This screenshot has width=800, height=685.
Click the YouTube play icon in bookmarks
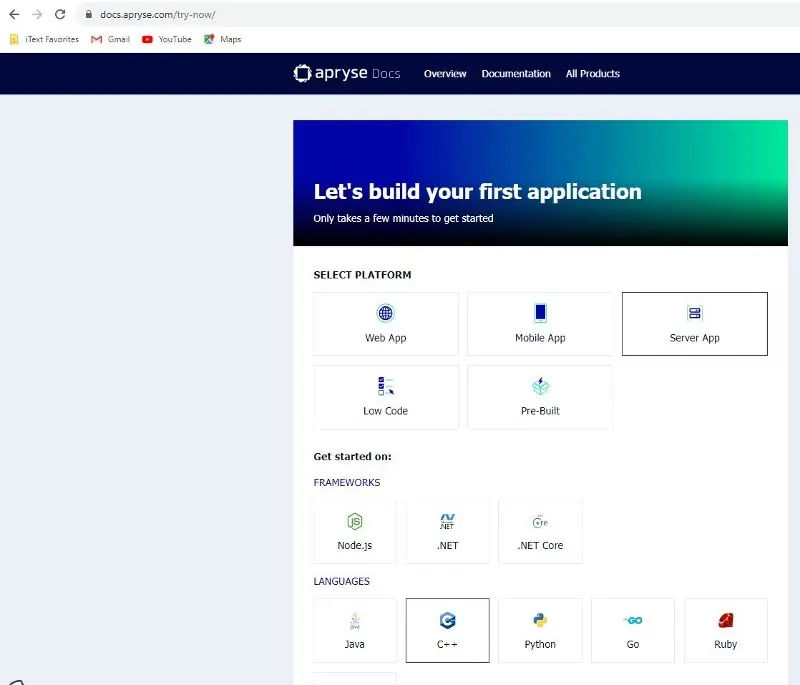[147, 39]
